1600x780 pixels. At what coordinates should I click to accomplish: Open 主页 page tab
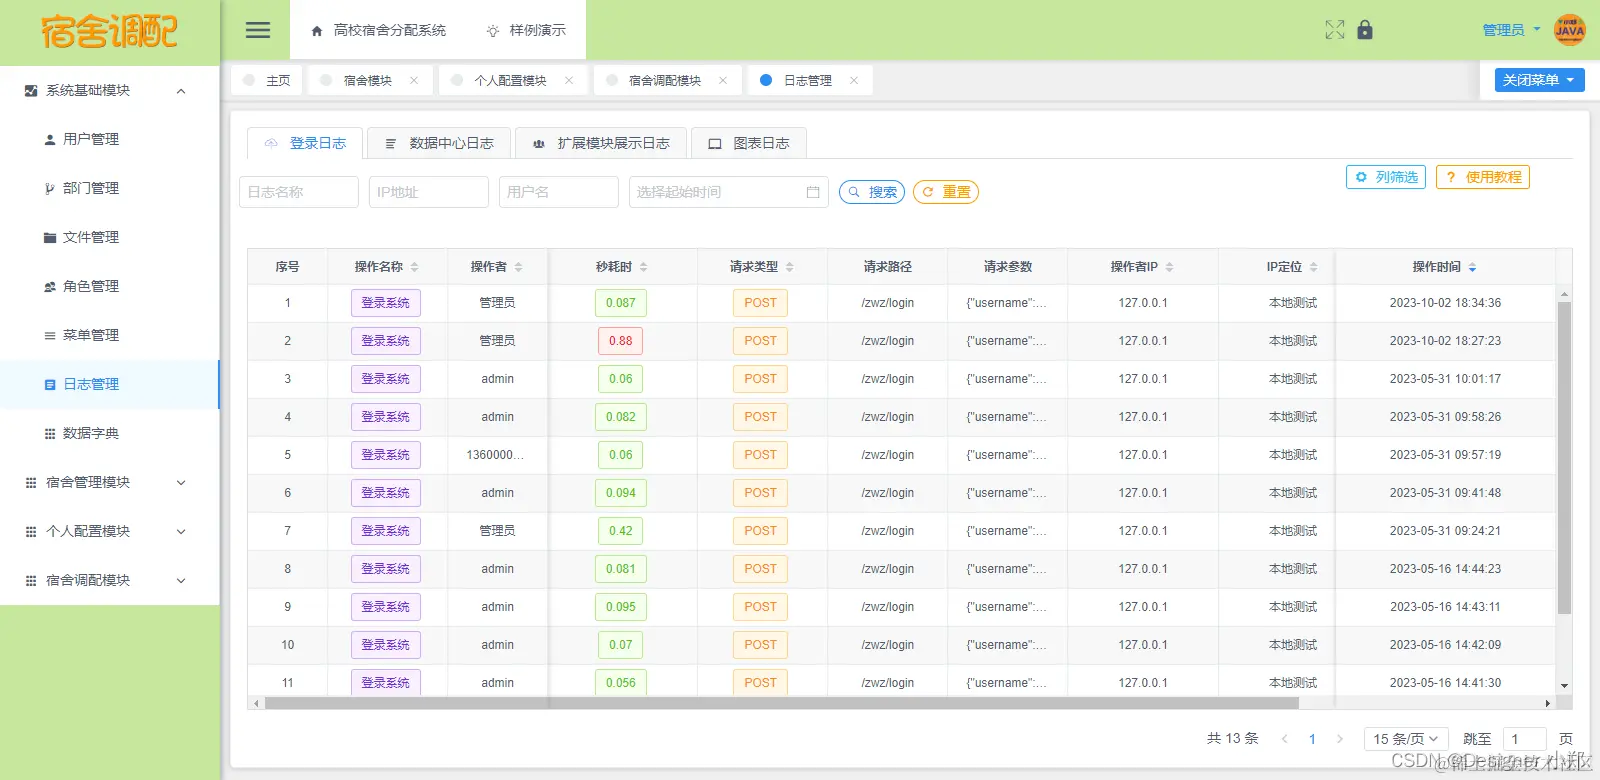(267, 80)
